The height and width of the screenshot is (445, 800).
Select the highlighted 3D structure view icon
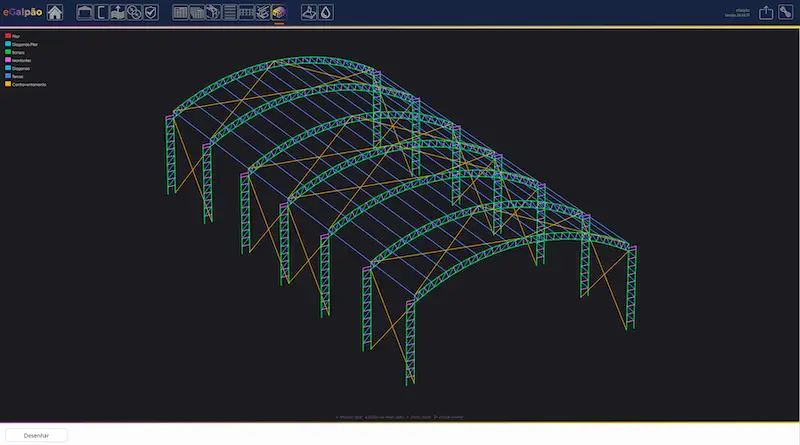(278, 13)
